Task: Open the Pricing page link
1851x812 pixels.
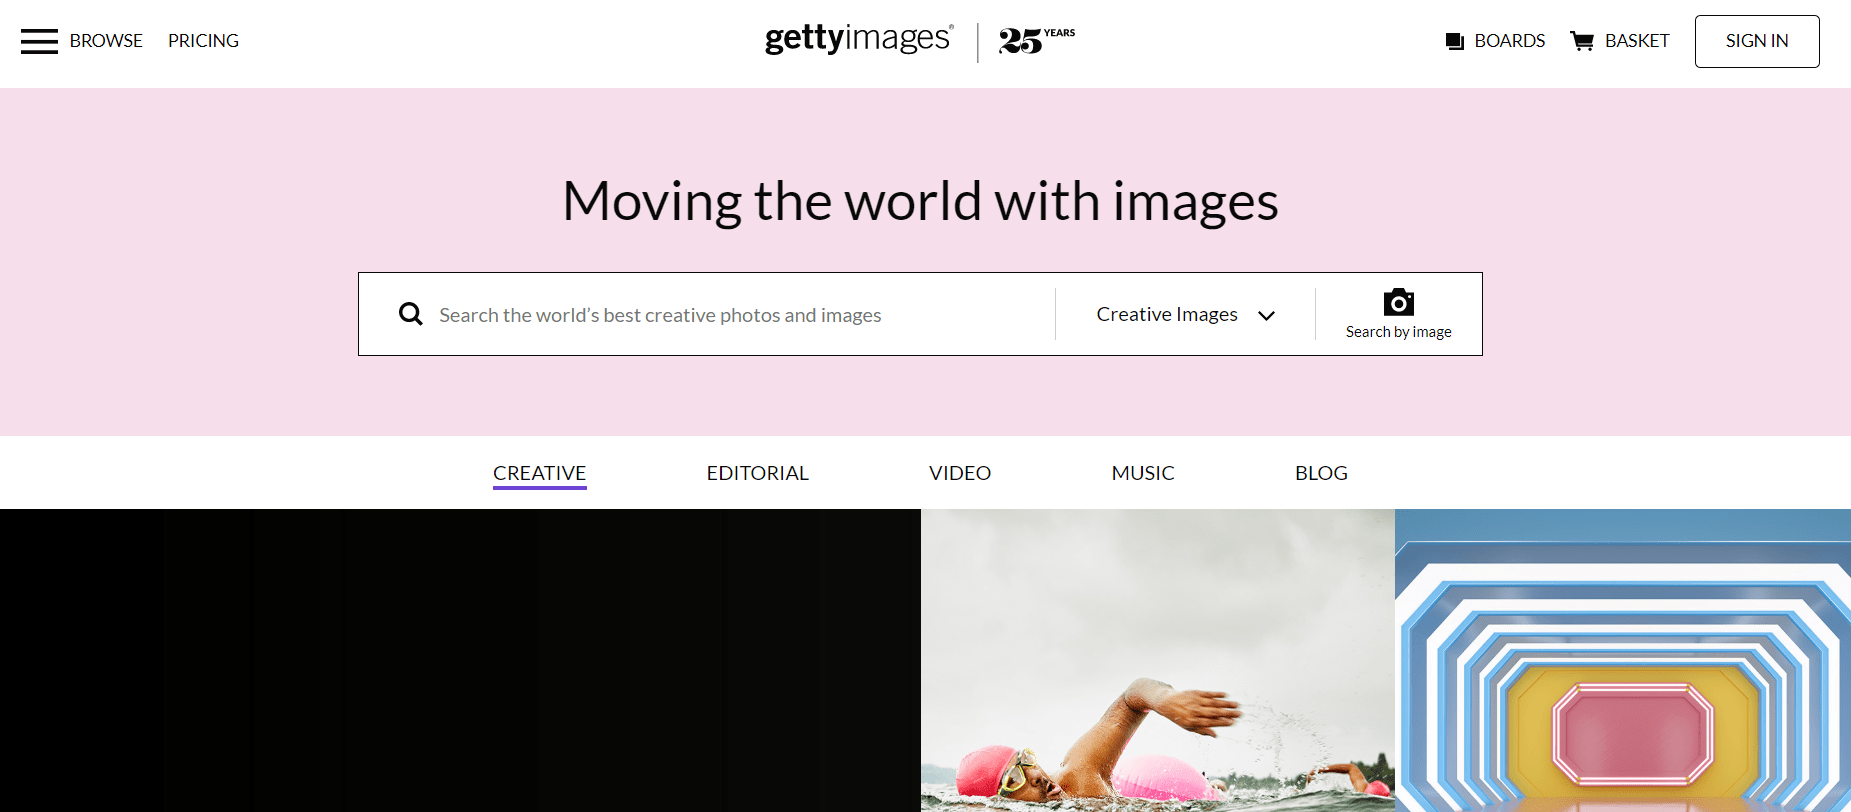Action: (203, 41)
